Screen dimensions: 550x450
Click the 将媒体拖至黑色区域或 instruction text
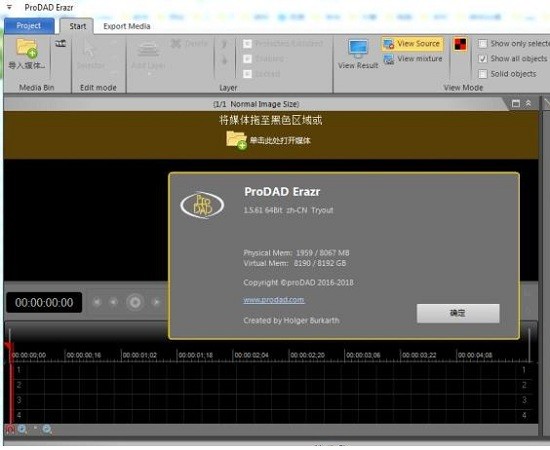point(270,120)
